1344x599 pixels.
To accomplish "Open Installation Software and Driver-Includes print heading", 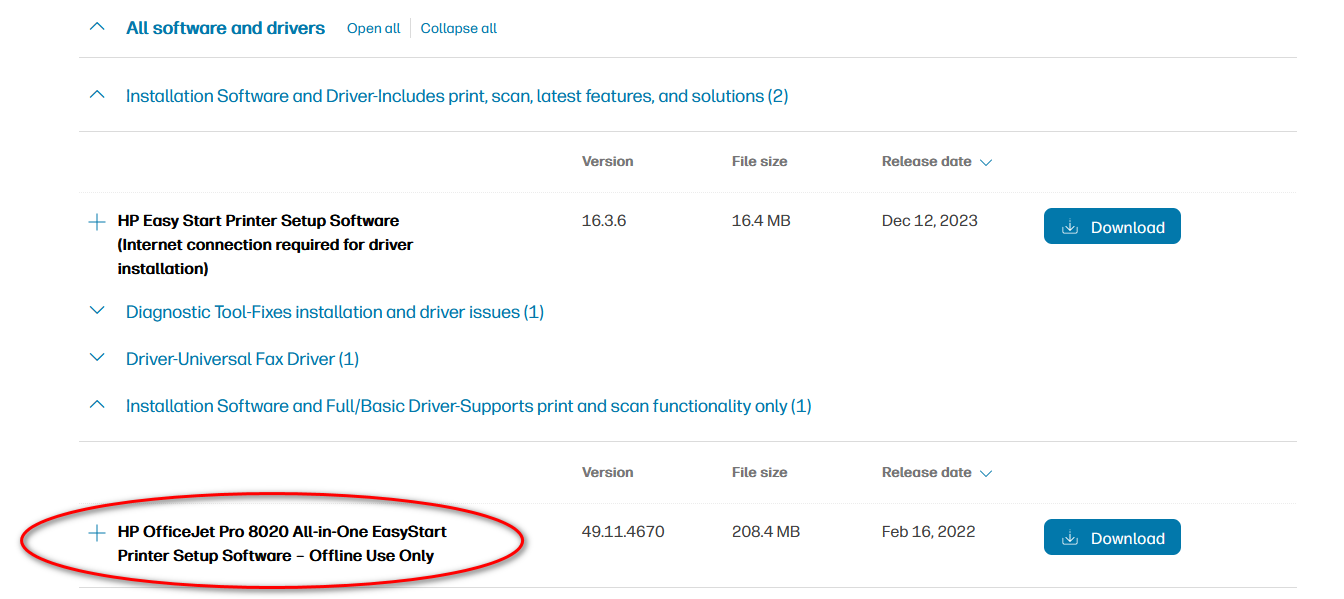I will (457, 96).
